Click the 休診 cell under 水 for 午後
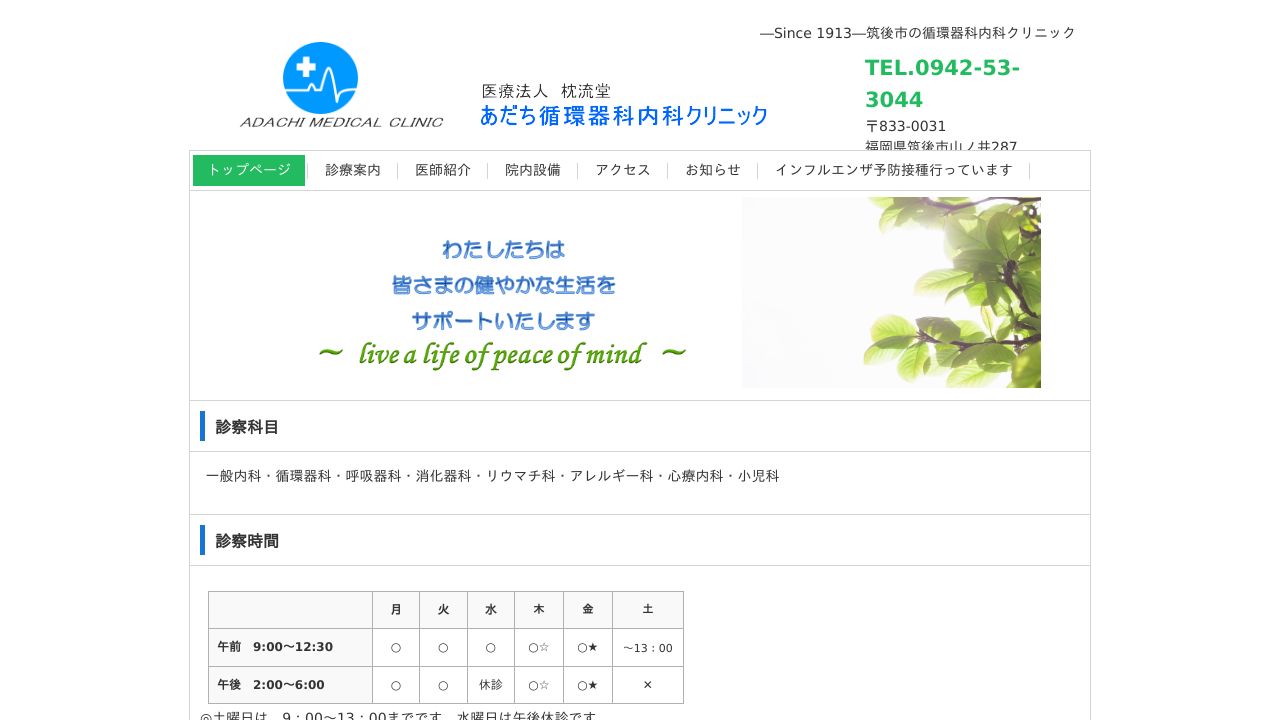 [491, 685]
